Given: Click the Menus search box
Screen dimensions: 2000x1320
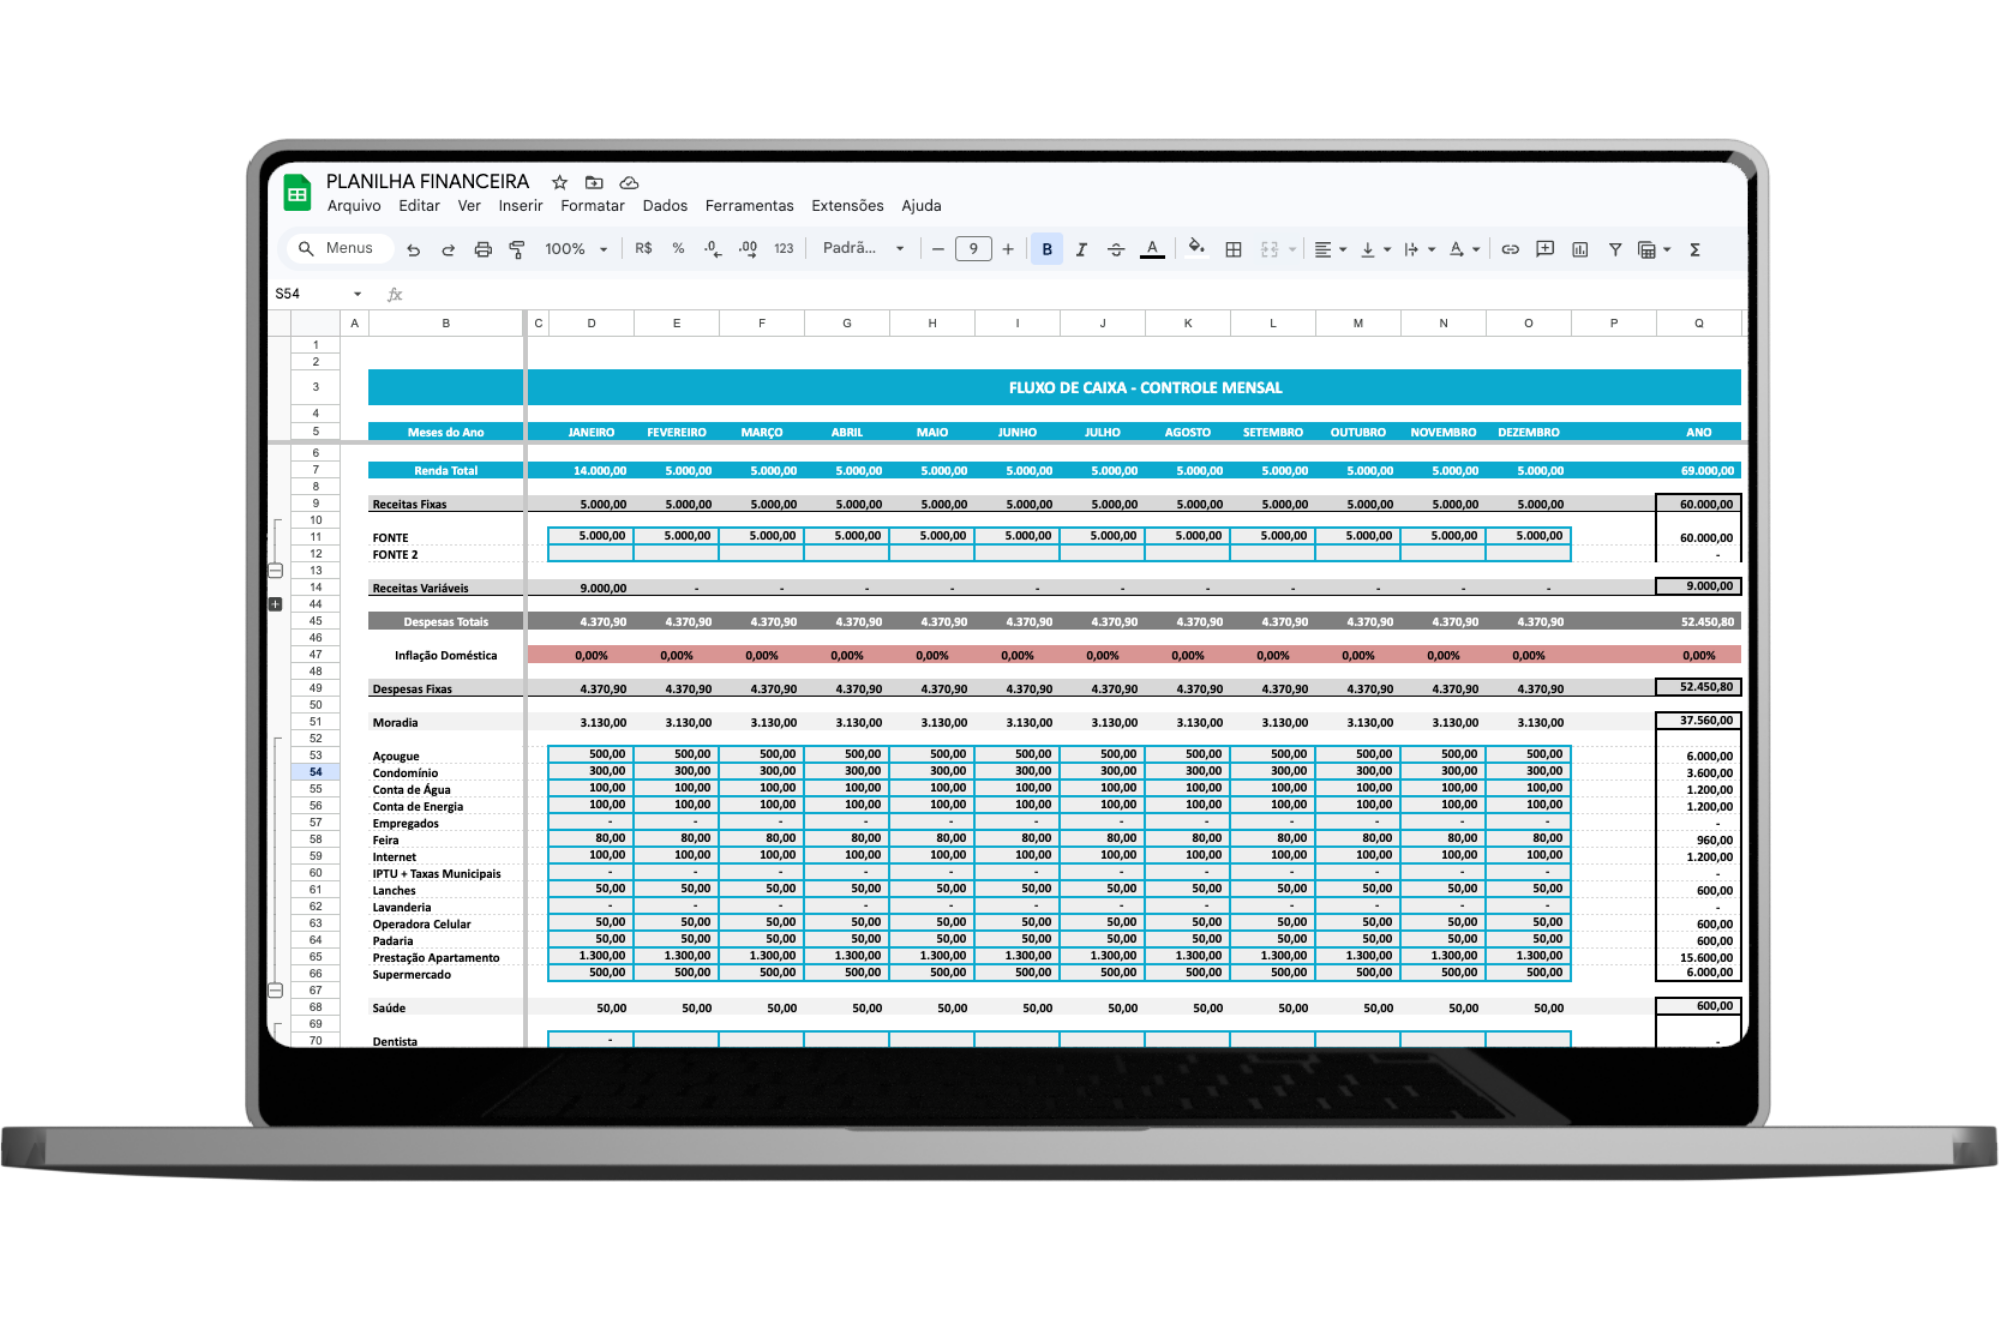Looking at the screenshot, I should (340, 248).
